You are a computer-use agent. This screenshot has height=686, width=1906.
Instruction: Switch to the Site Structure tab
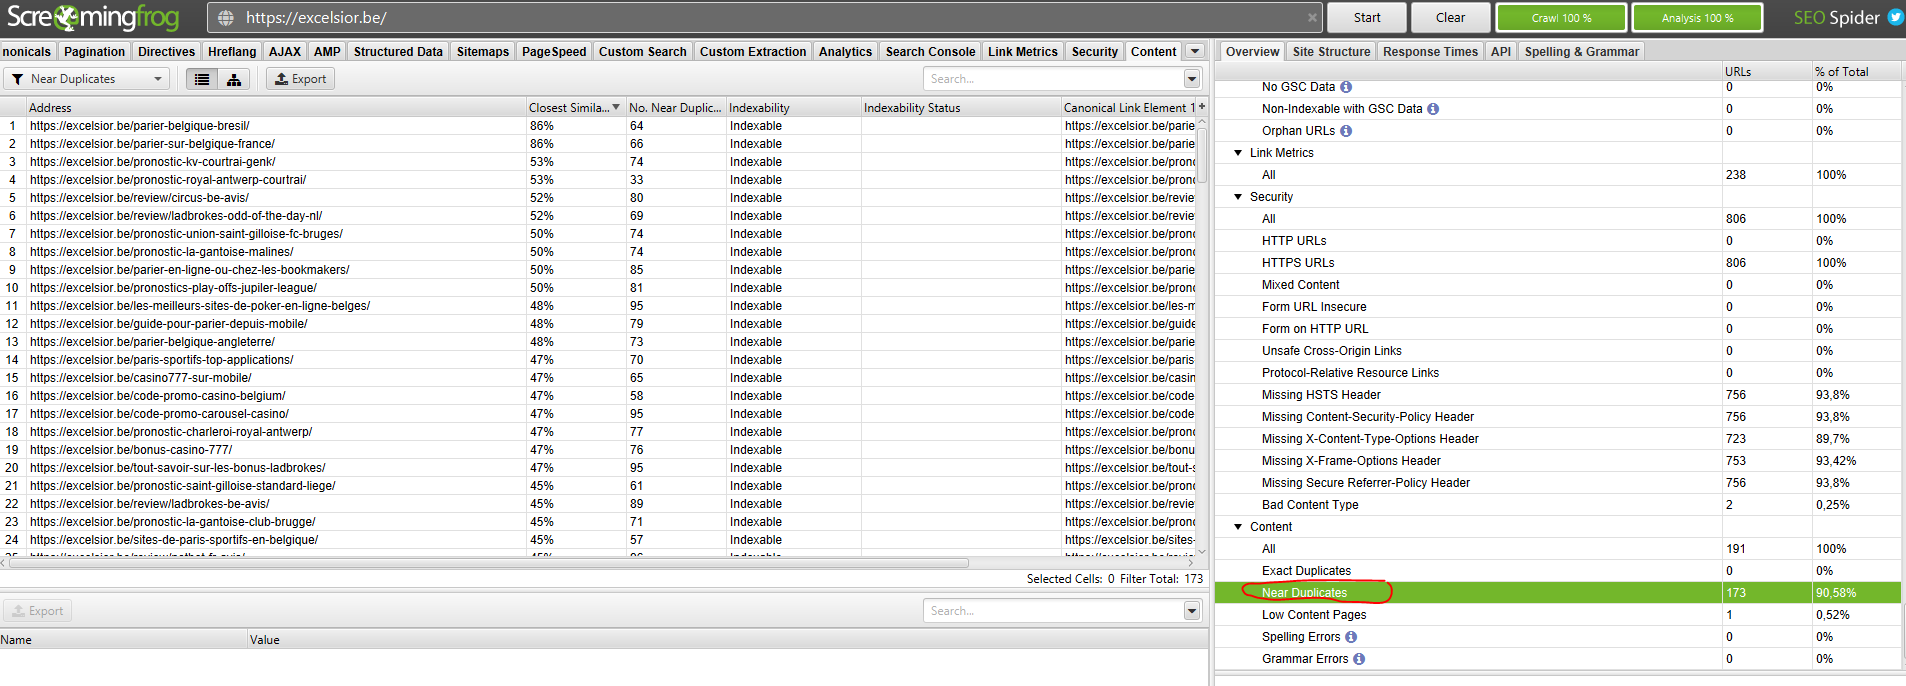(1331, 51)
